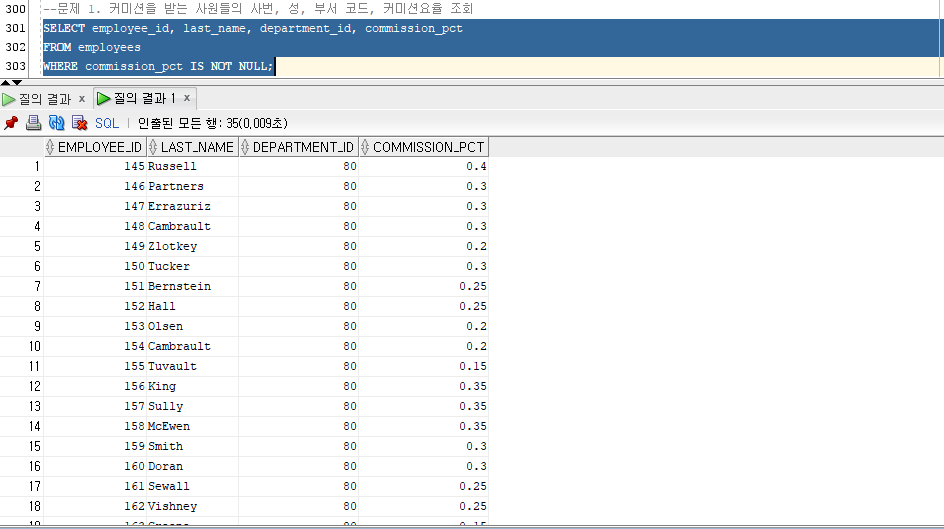Click the sort icon in COMMISSION_PCT header
The image size is (944, 529).
(x=365, y=147)
